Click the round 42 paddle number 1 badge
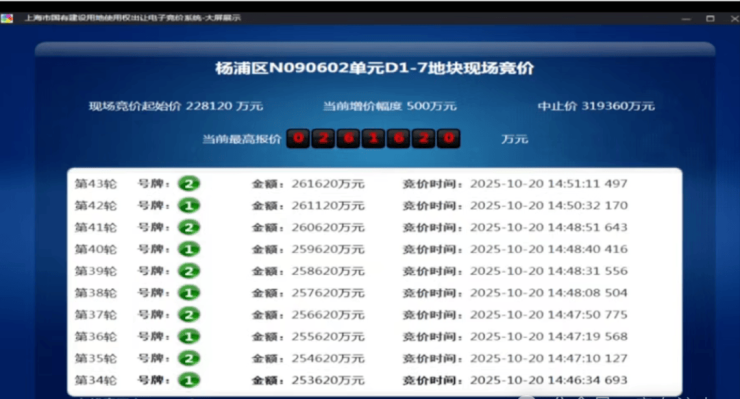This screenshot has width=740, height=399. point(189,205)
